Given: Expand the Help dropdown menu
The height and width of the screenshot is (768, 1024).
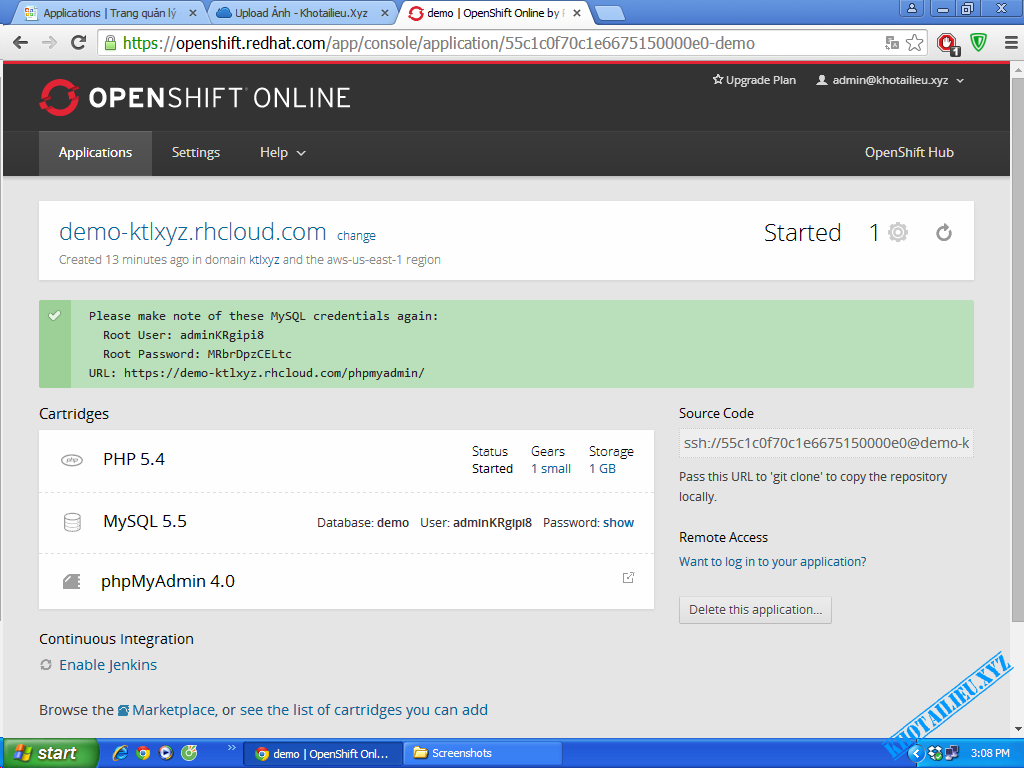Looking at the screenshot, I should pos(282,153).
